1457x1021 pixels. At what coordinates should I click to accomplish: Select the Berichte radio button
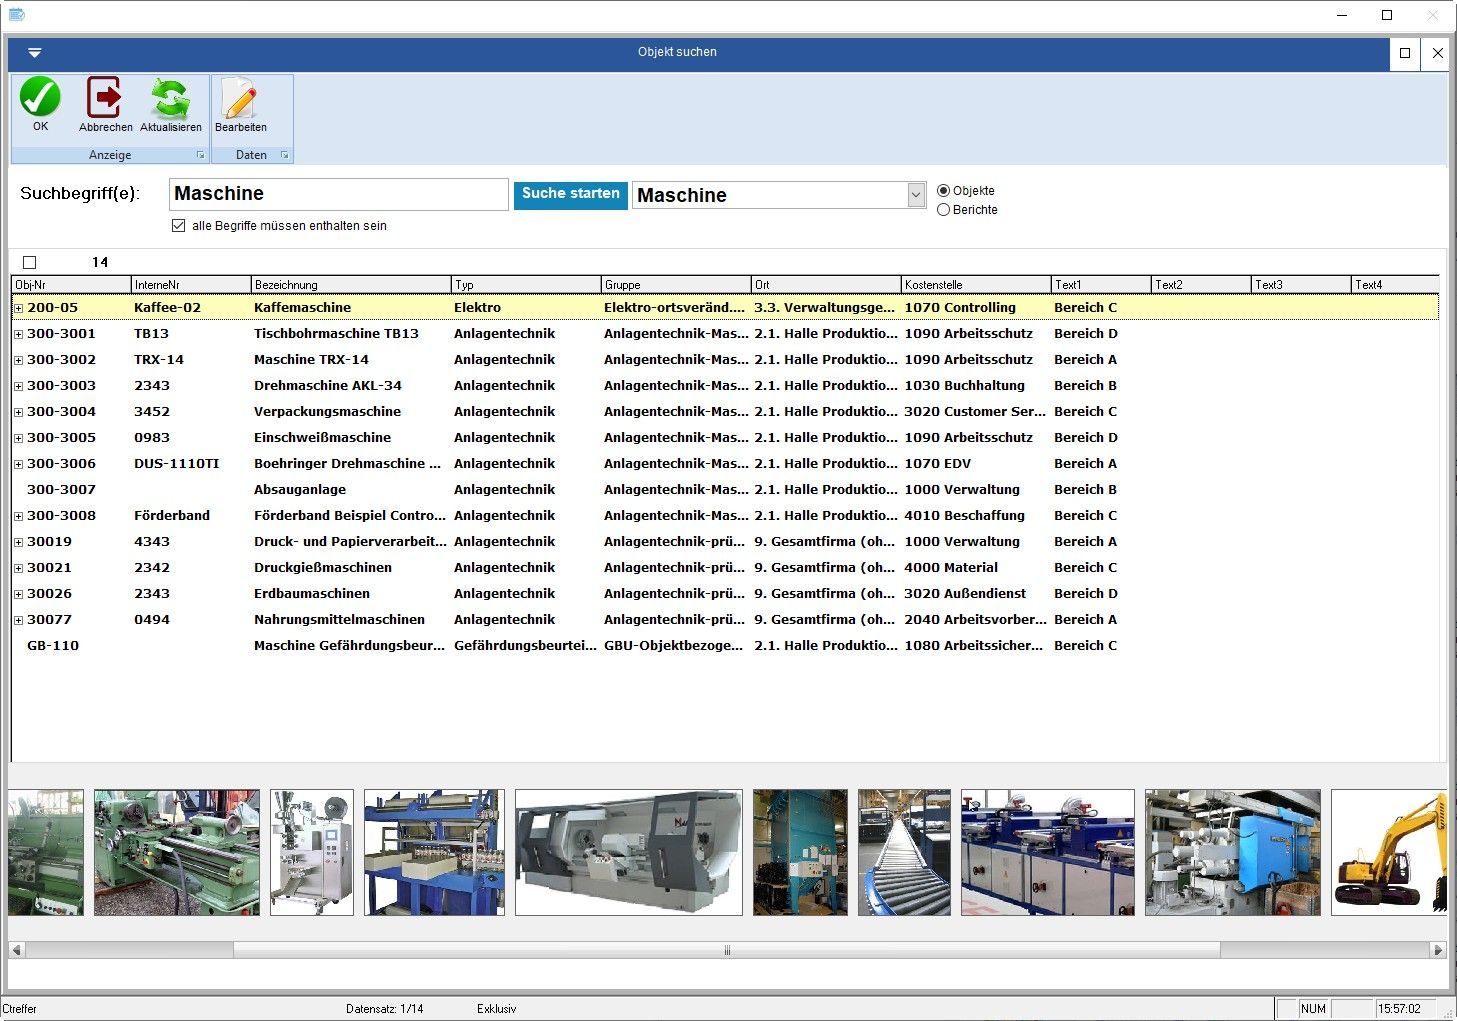tap(943, 210)
